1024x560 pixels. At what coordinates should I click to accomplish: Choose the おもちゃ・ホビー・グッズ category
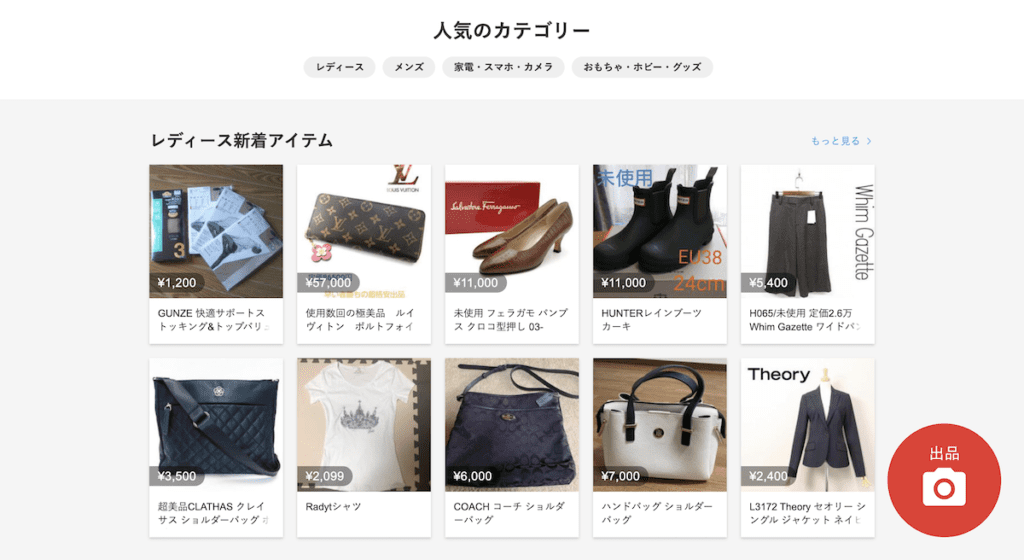(642, 67)
